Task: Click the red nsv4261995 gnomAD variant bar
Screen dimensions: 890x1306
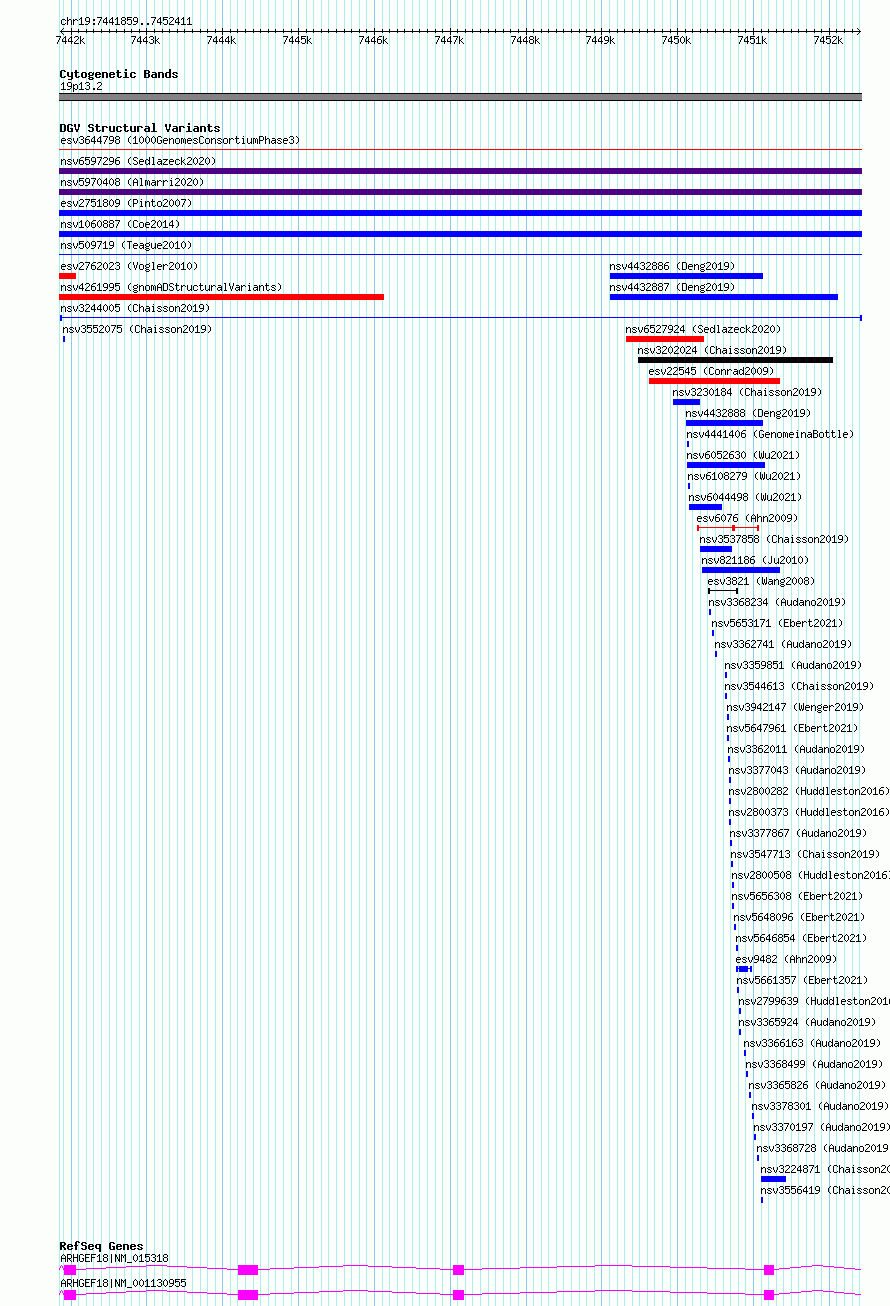Action: coord(222,297)
